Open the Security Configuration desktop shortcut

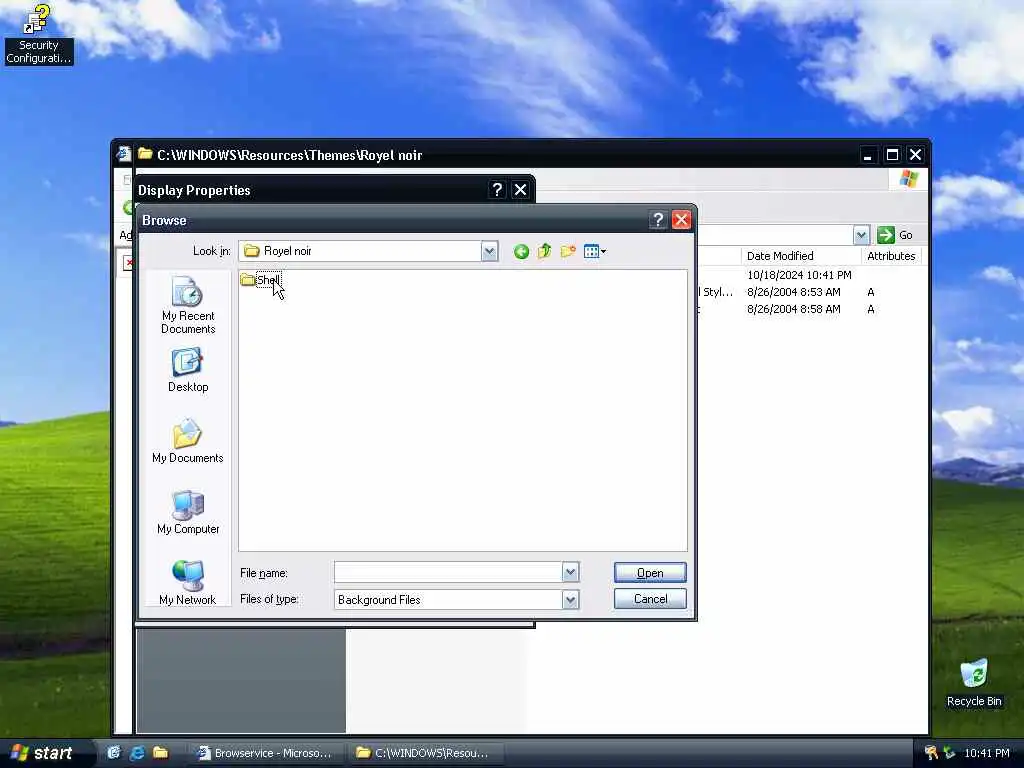point(38,34)
